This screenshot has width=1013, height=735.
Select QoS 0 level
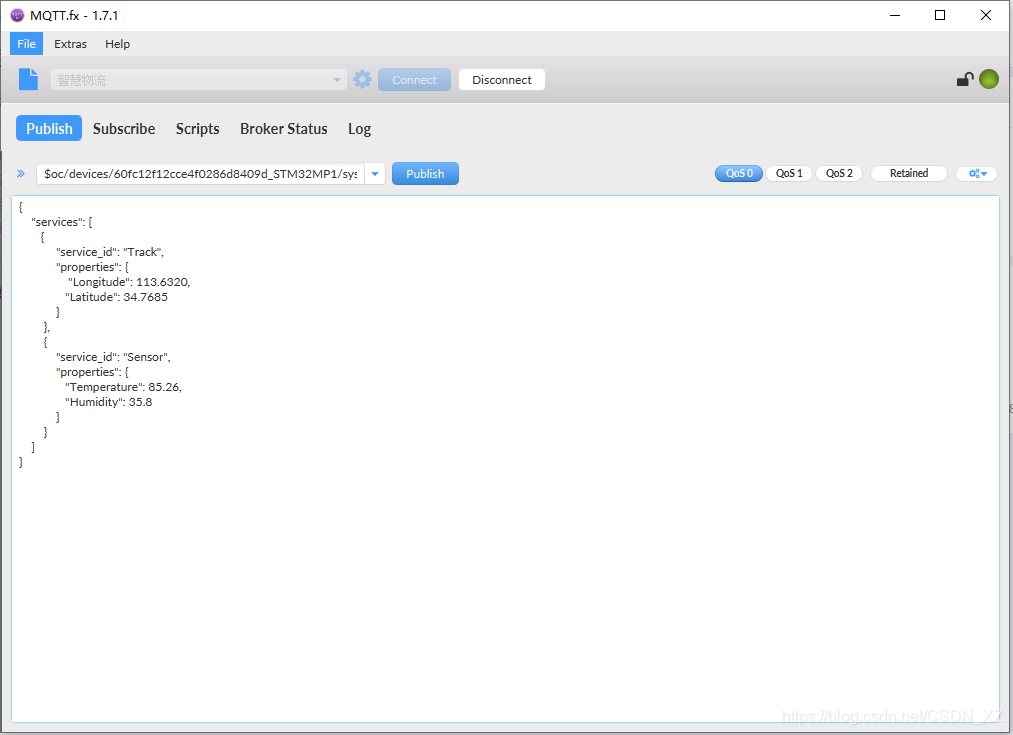coord(738,173)
